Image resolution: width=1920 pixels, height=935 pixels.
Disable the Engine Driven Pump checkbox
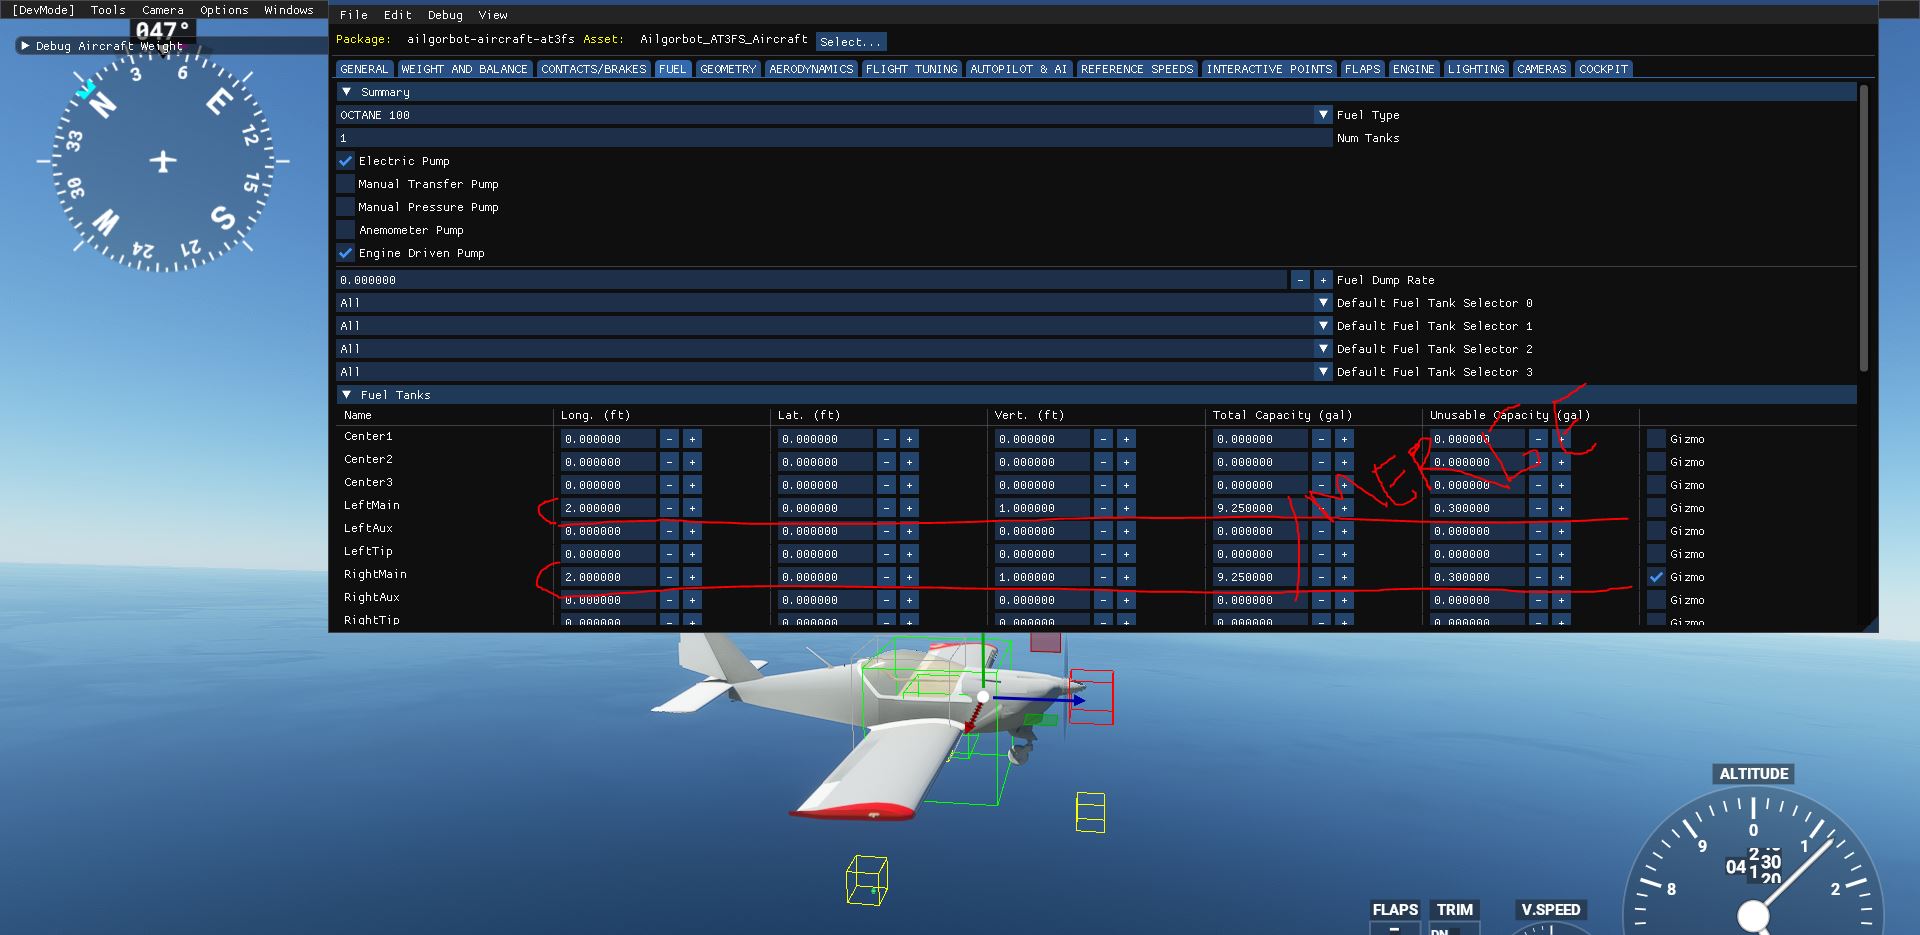click(346, 253)
